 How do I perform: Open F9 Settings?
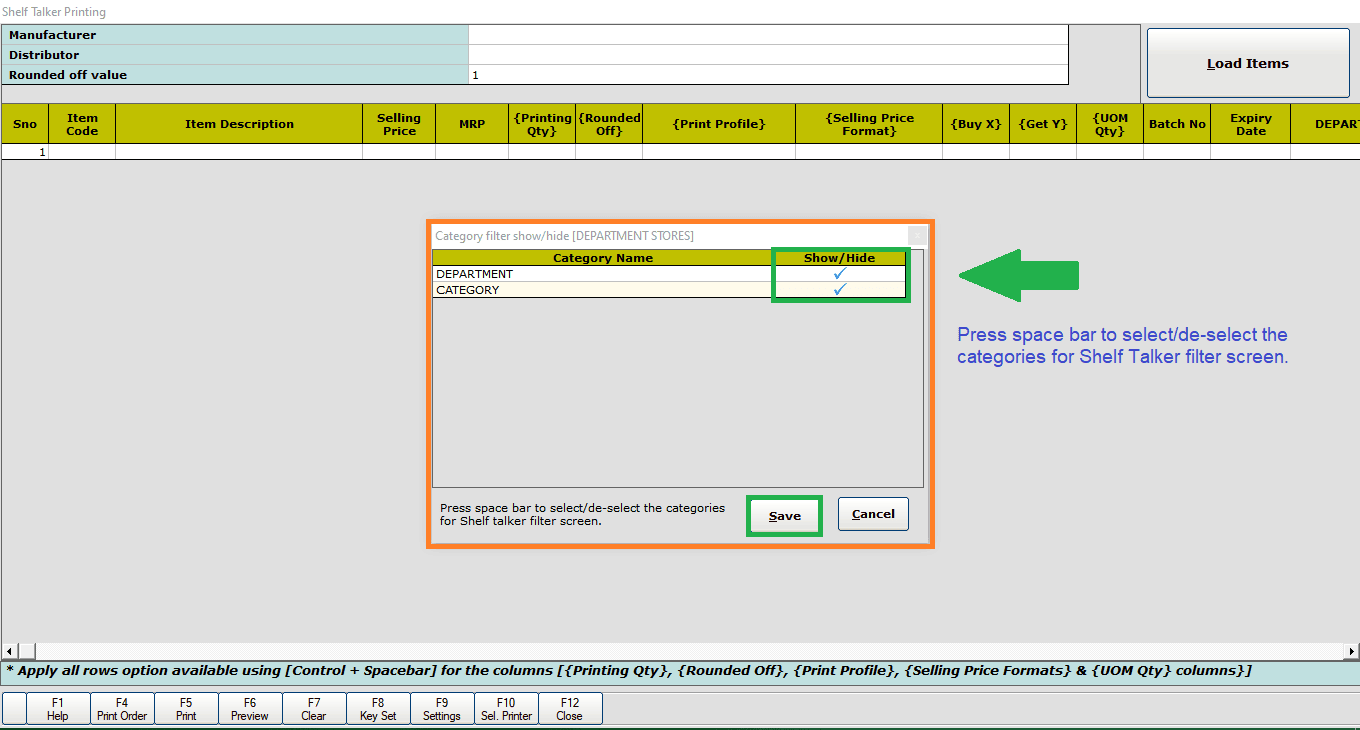[x=442, y=709]
